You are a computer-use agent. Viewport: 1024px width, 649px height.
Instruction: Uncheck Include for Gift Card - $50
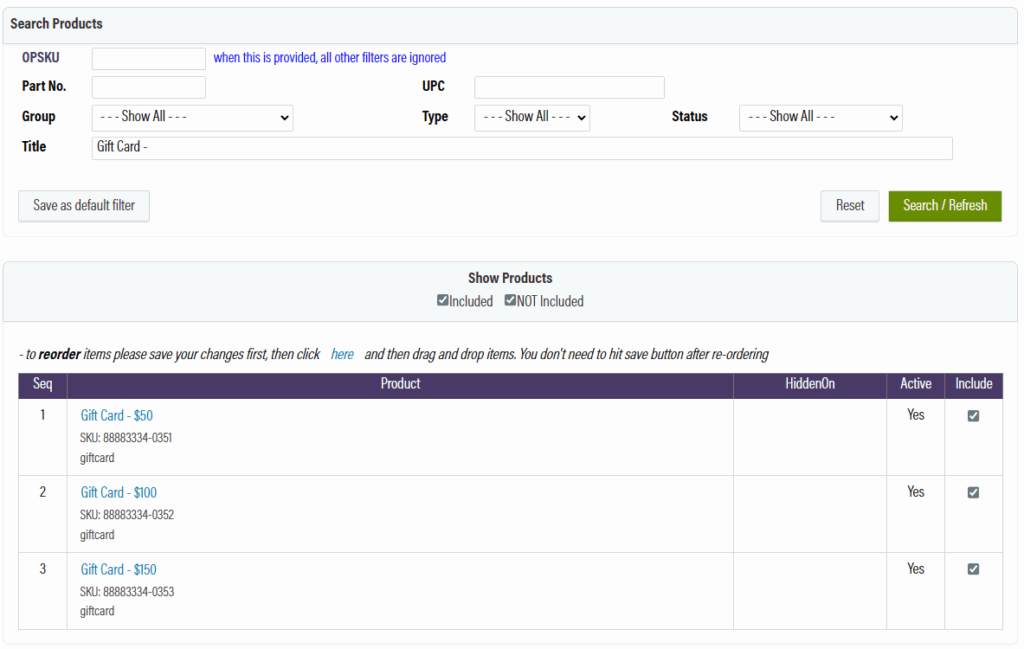pyautogui.click(x=973, y=416)
